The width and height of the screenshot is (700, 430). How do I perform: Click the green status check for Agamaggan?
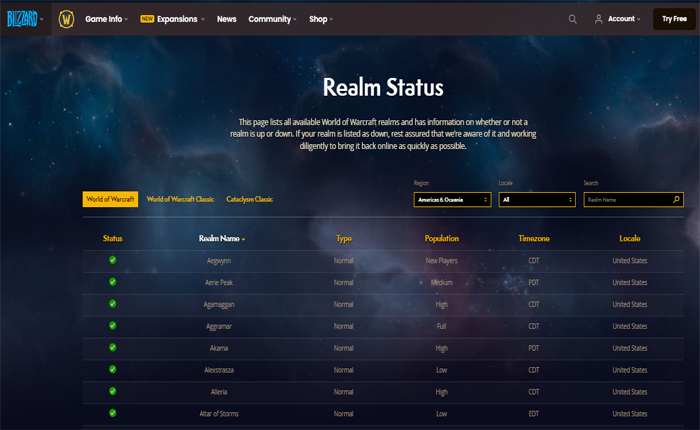[112, 304]
